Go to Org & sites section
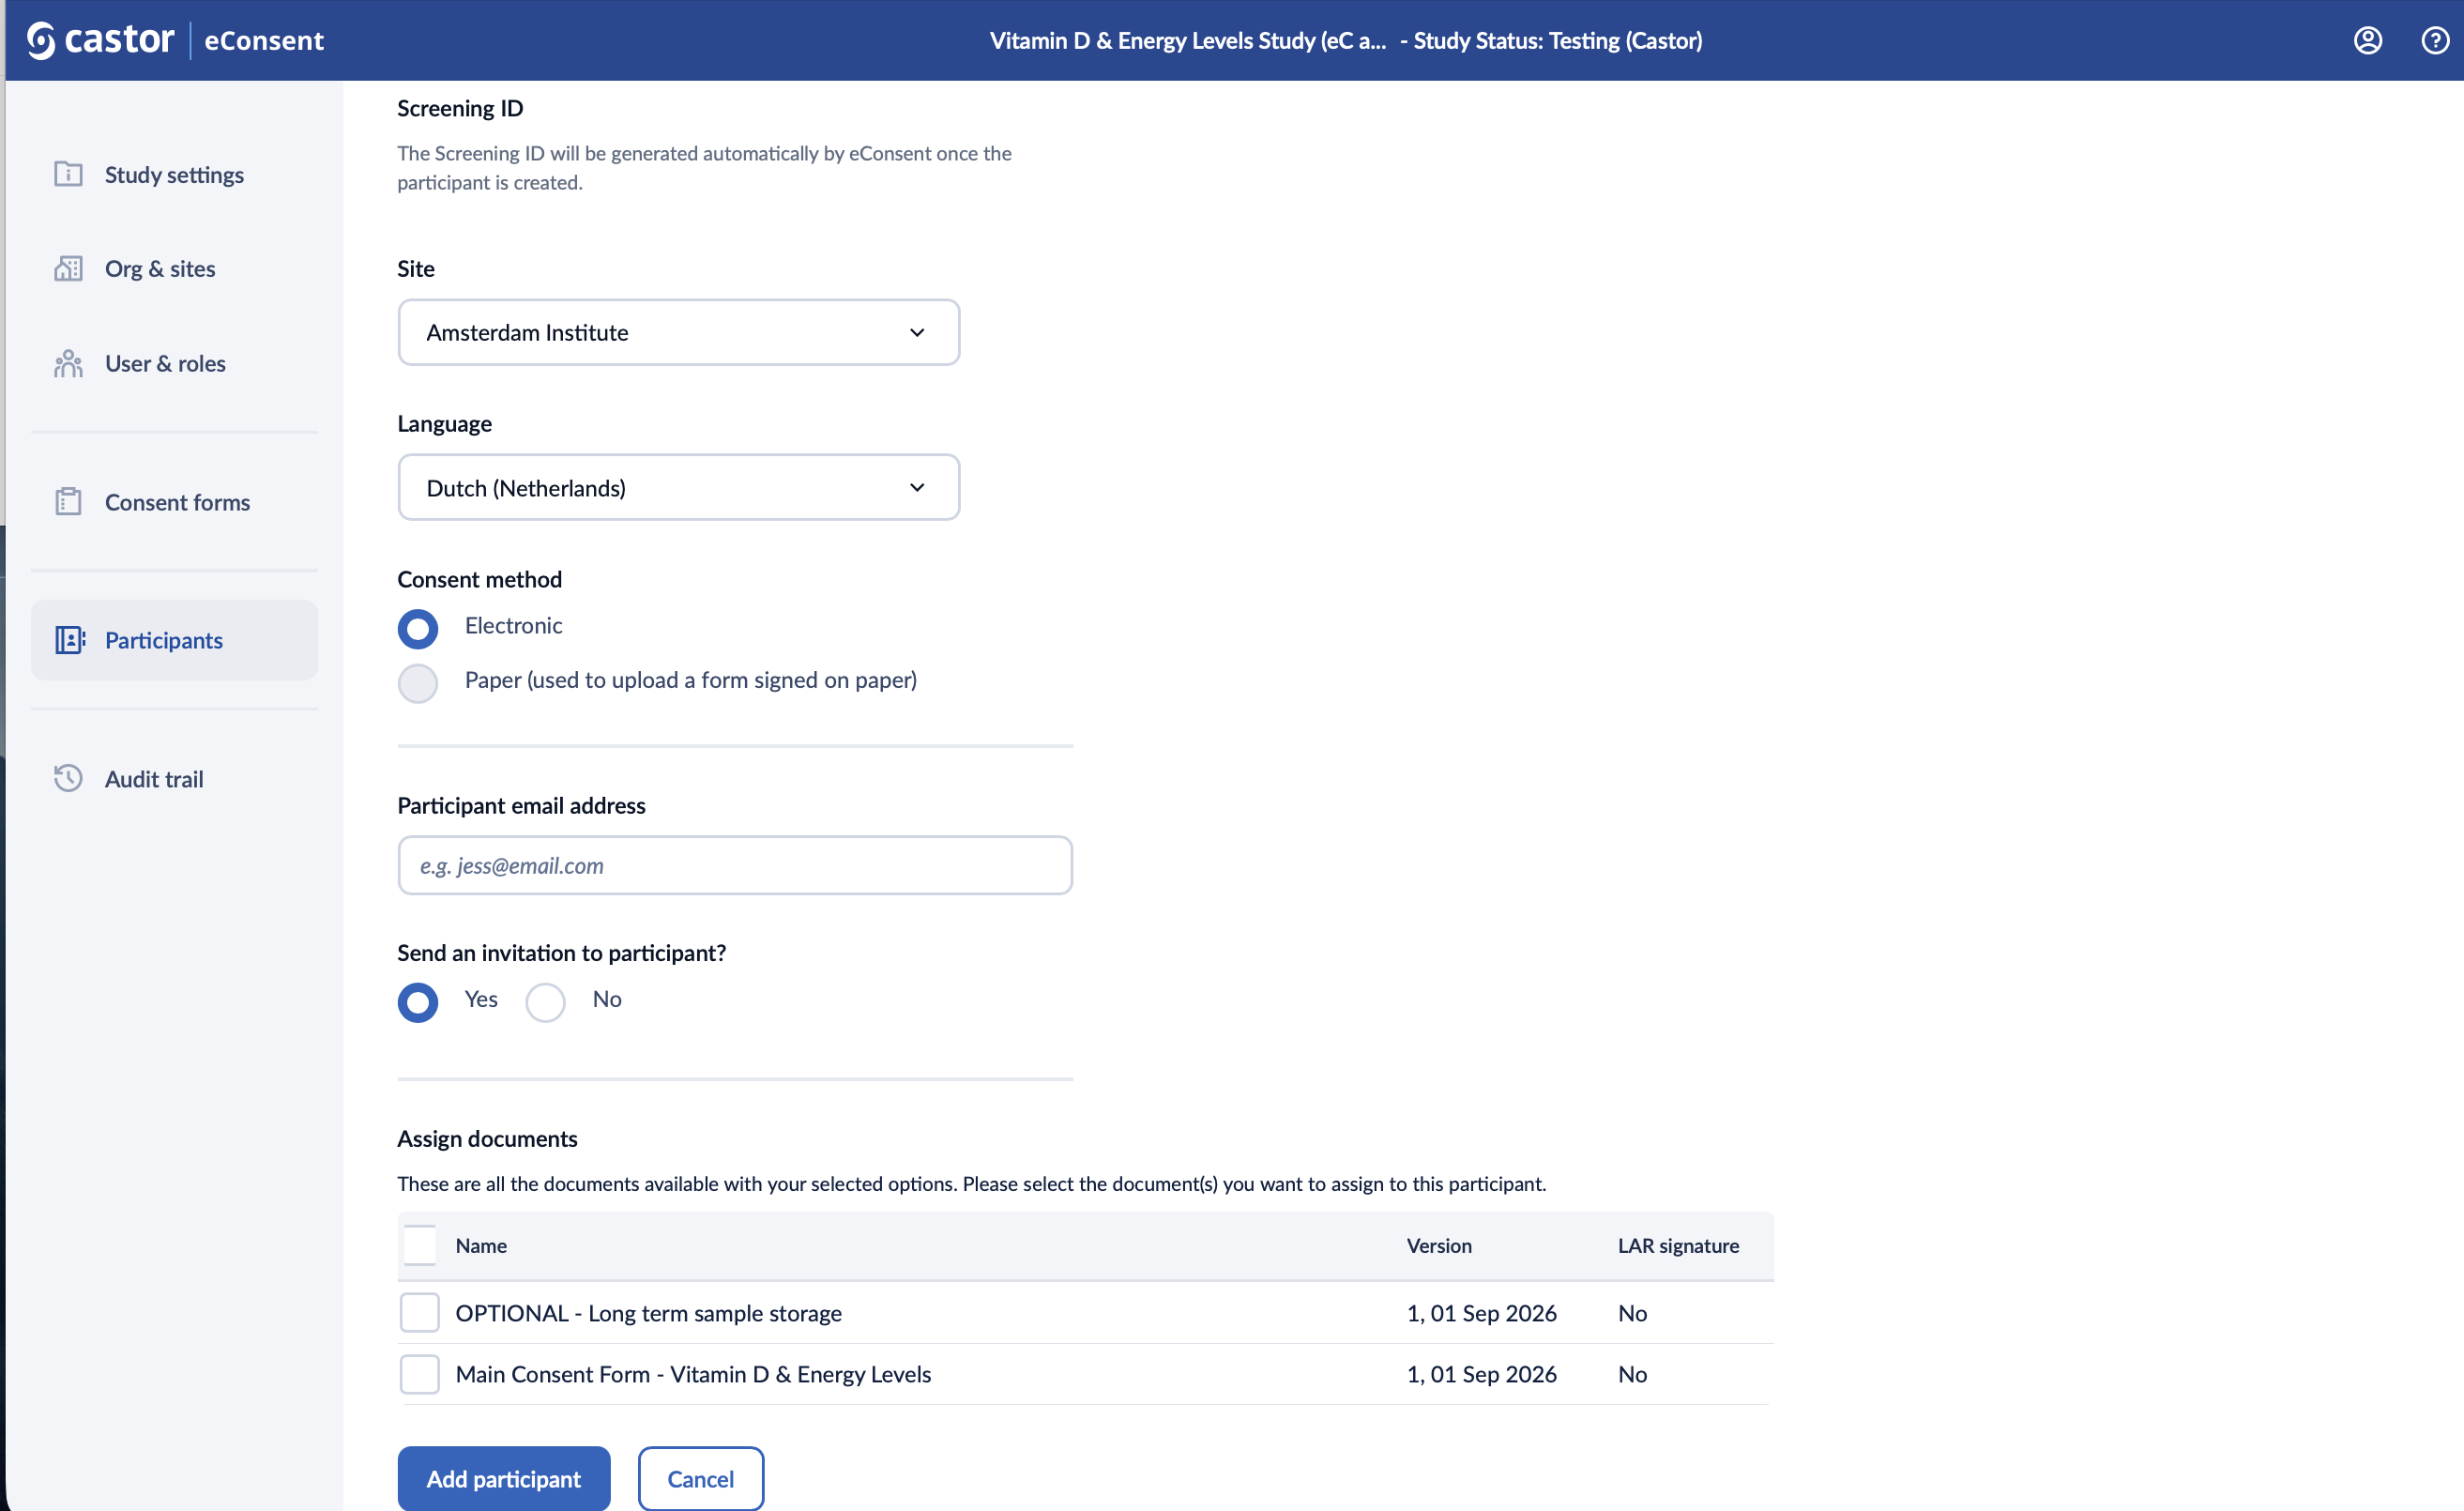The width and height of the screenshot is (2464, 1511). (x=174, y=268)
